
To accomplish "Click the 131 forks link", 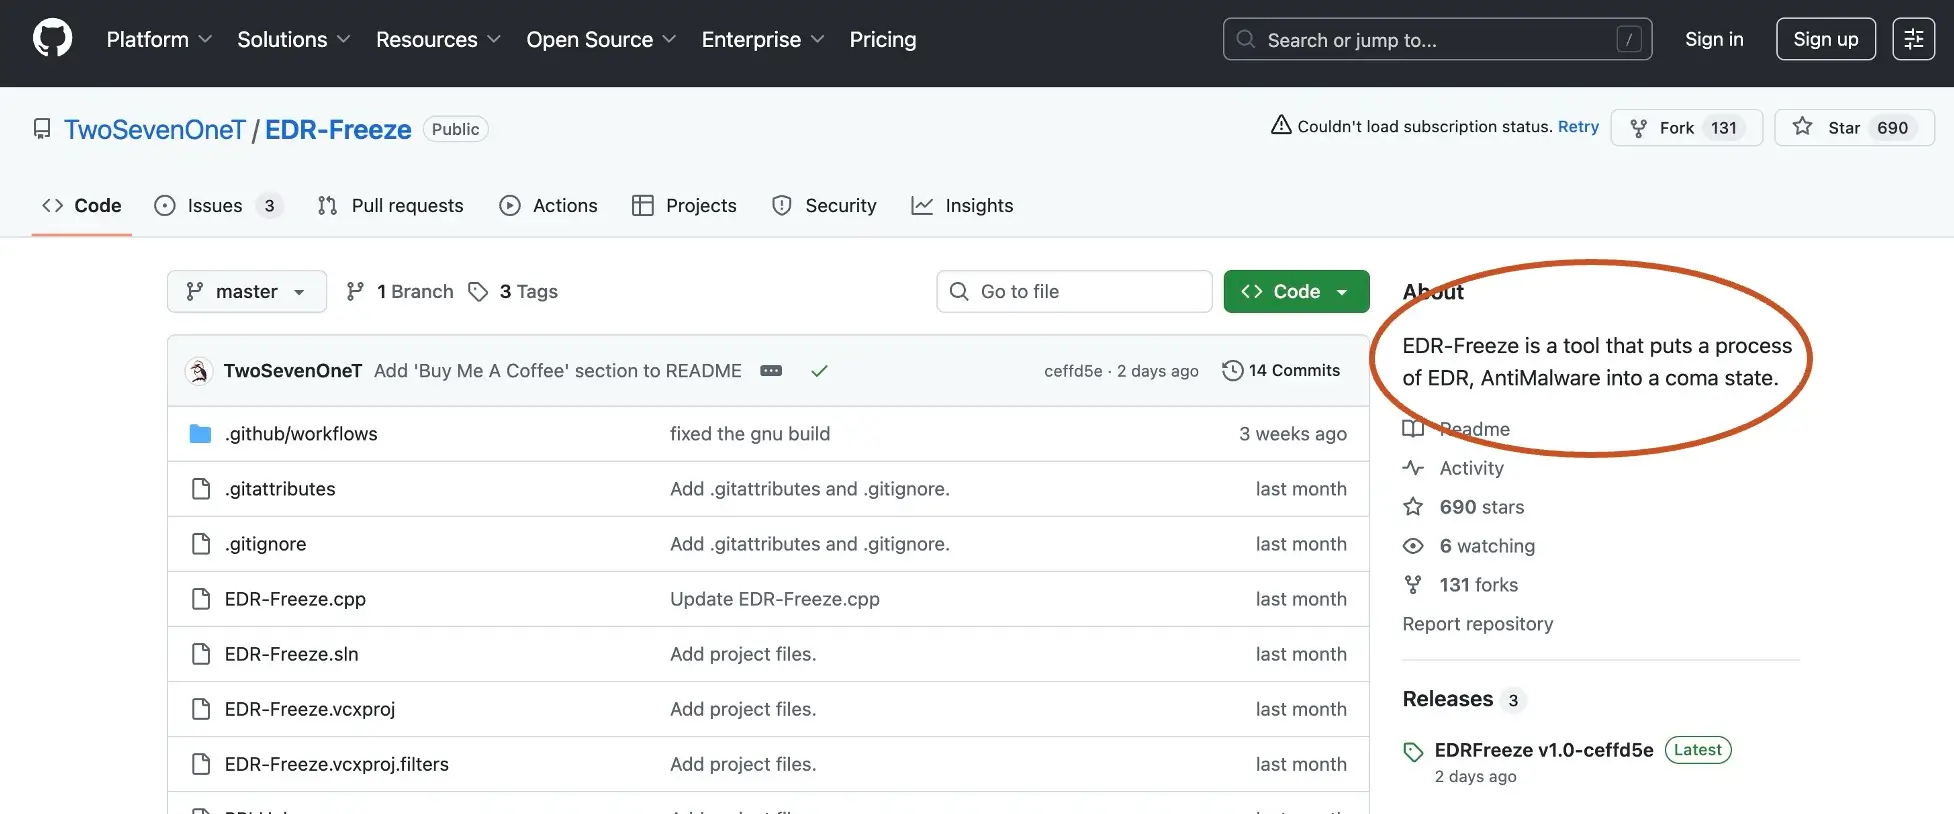I will tap(1479, 585).
